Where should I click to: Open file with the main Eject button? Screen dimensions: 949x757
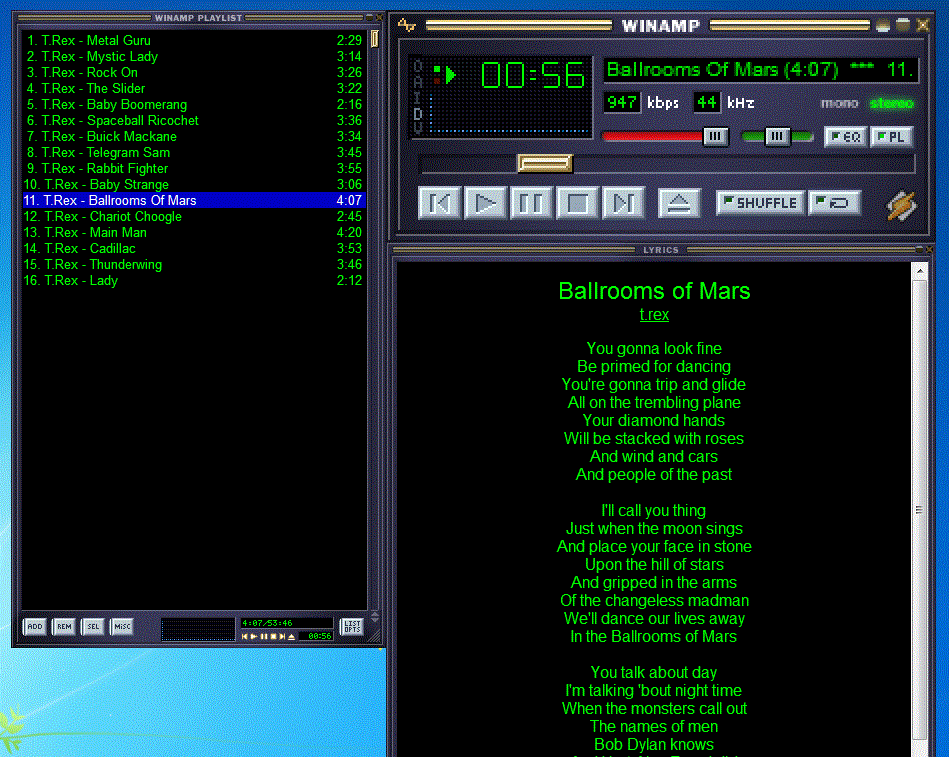click(679, 203)
